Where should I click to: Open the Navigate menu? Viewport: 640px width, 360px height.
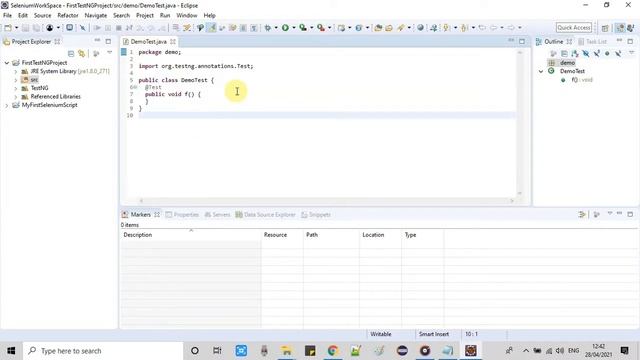(x=96, y=16)
